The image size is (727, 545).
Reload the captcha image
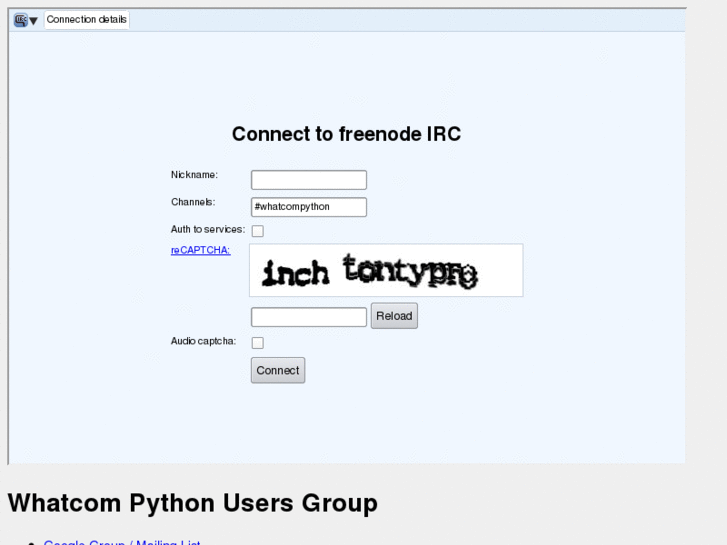pos(394,316)
